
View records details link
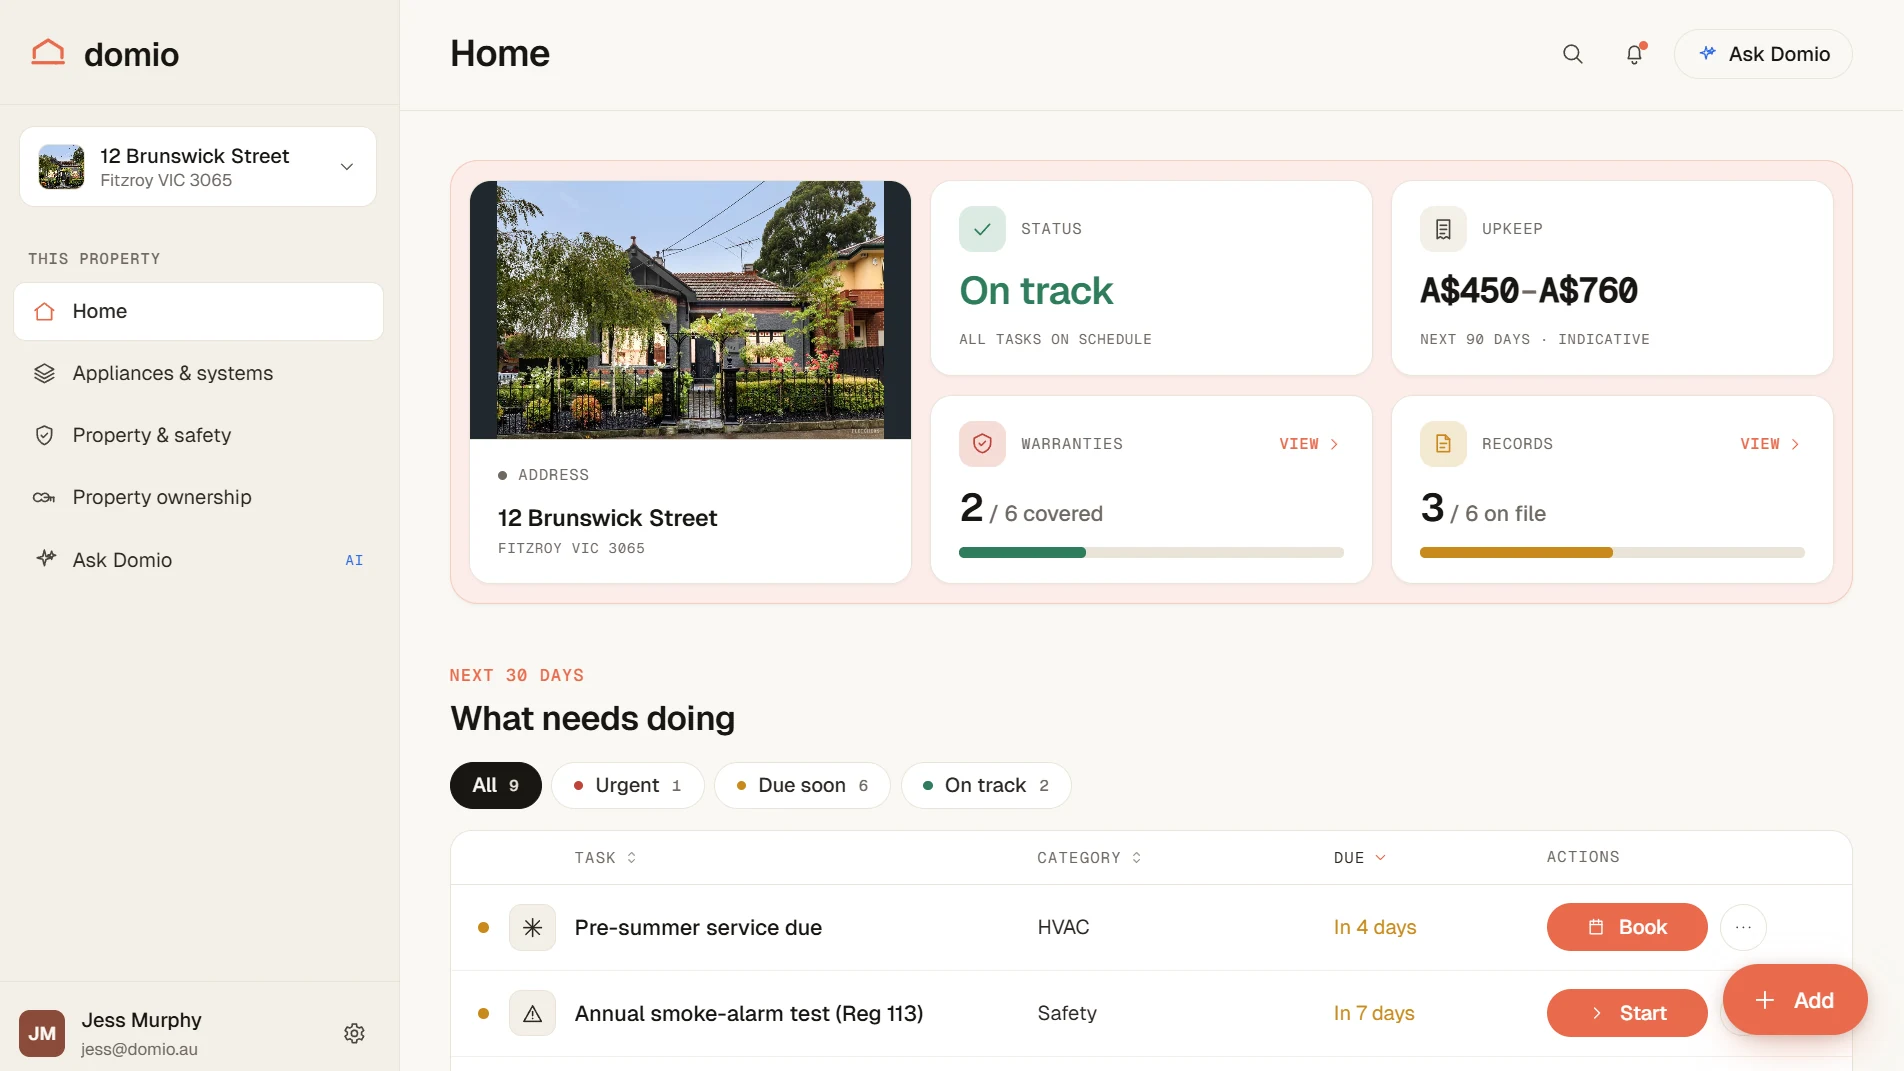(x=1770, y=444)
